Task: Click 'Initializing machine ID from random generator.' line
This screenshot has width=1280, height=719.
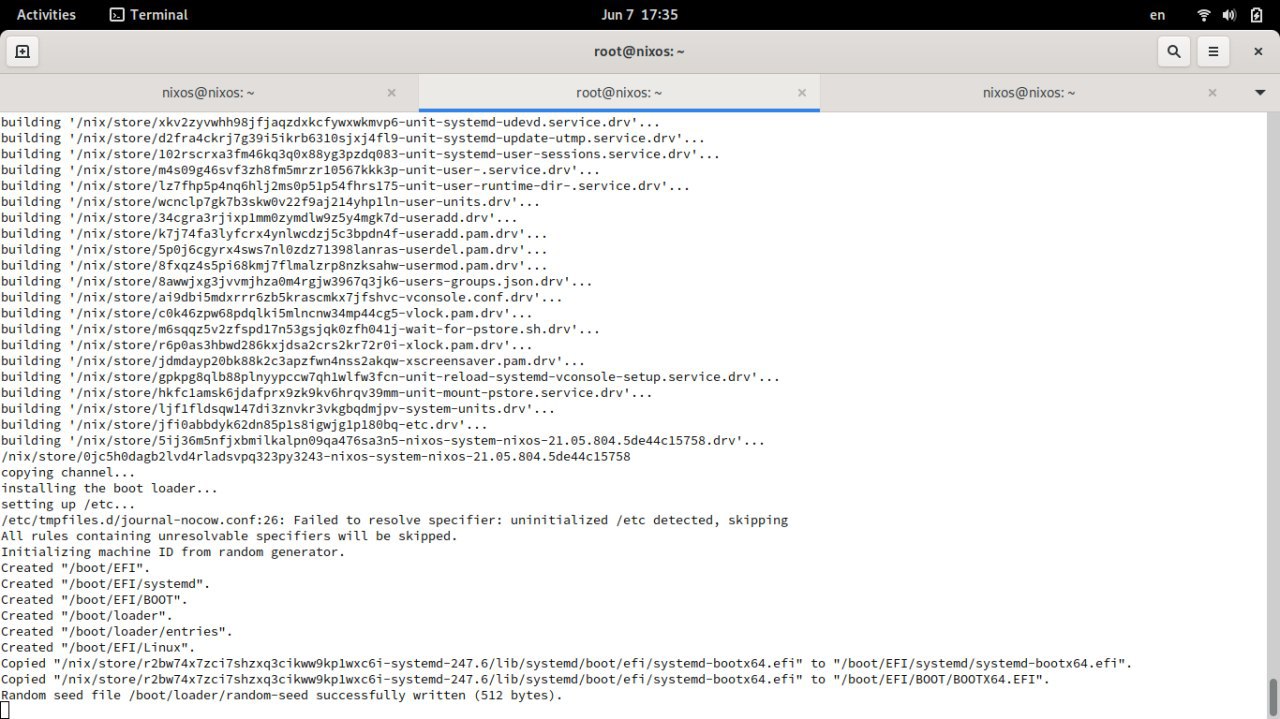Action: click(173, 552)
